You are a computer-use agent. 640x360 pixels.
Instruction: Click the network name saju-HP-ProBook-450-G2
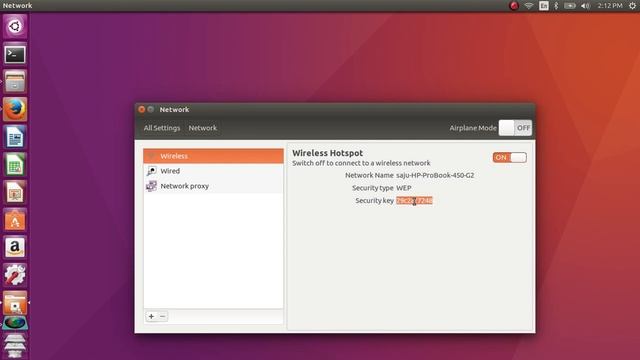click(x=435, y=175)
